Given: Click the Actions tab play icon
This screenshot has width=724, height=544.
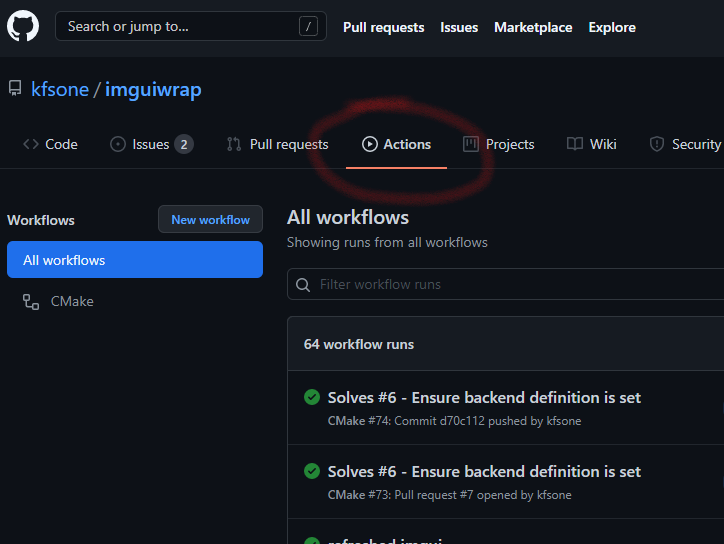Looking at the screenshot, I should click(369, 144).
